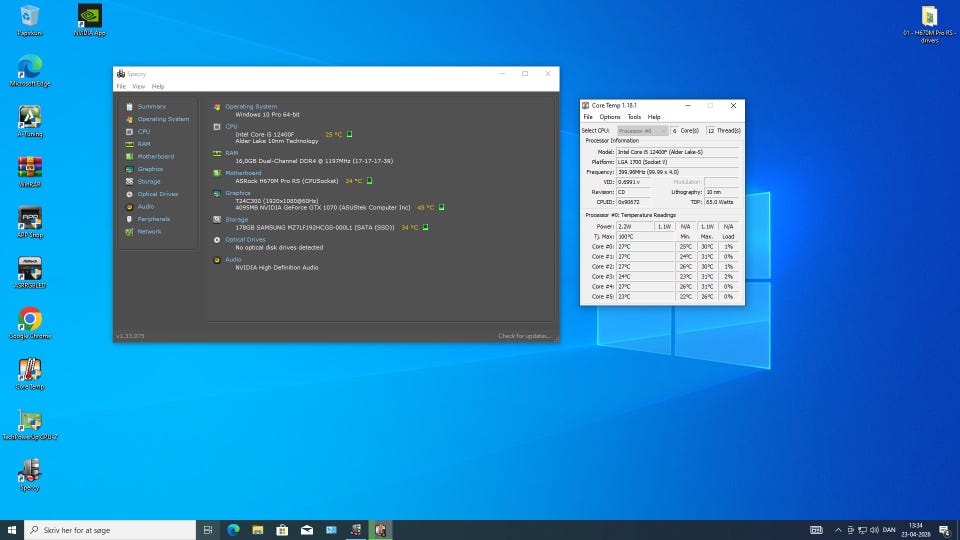Open Network in the Speccy sidebar
Viewport: 960px width, 540px height.
(149, 231)
